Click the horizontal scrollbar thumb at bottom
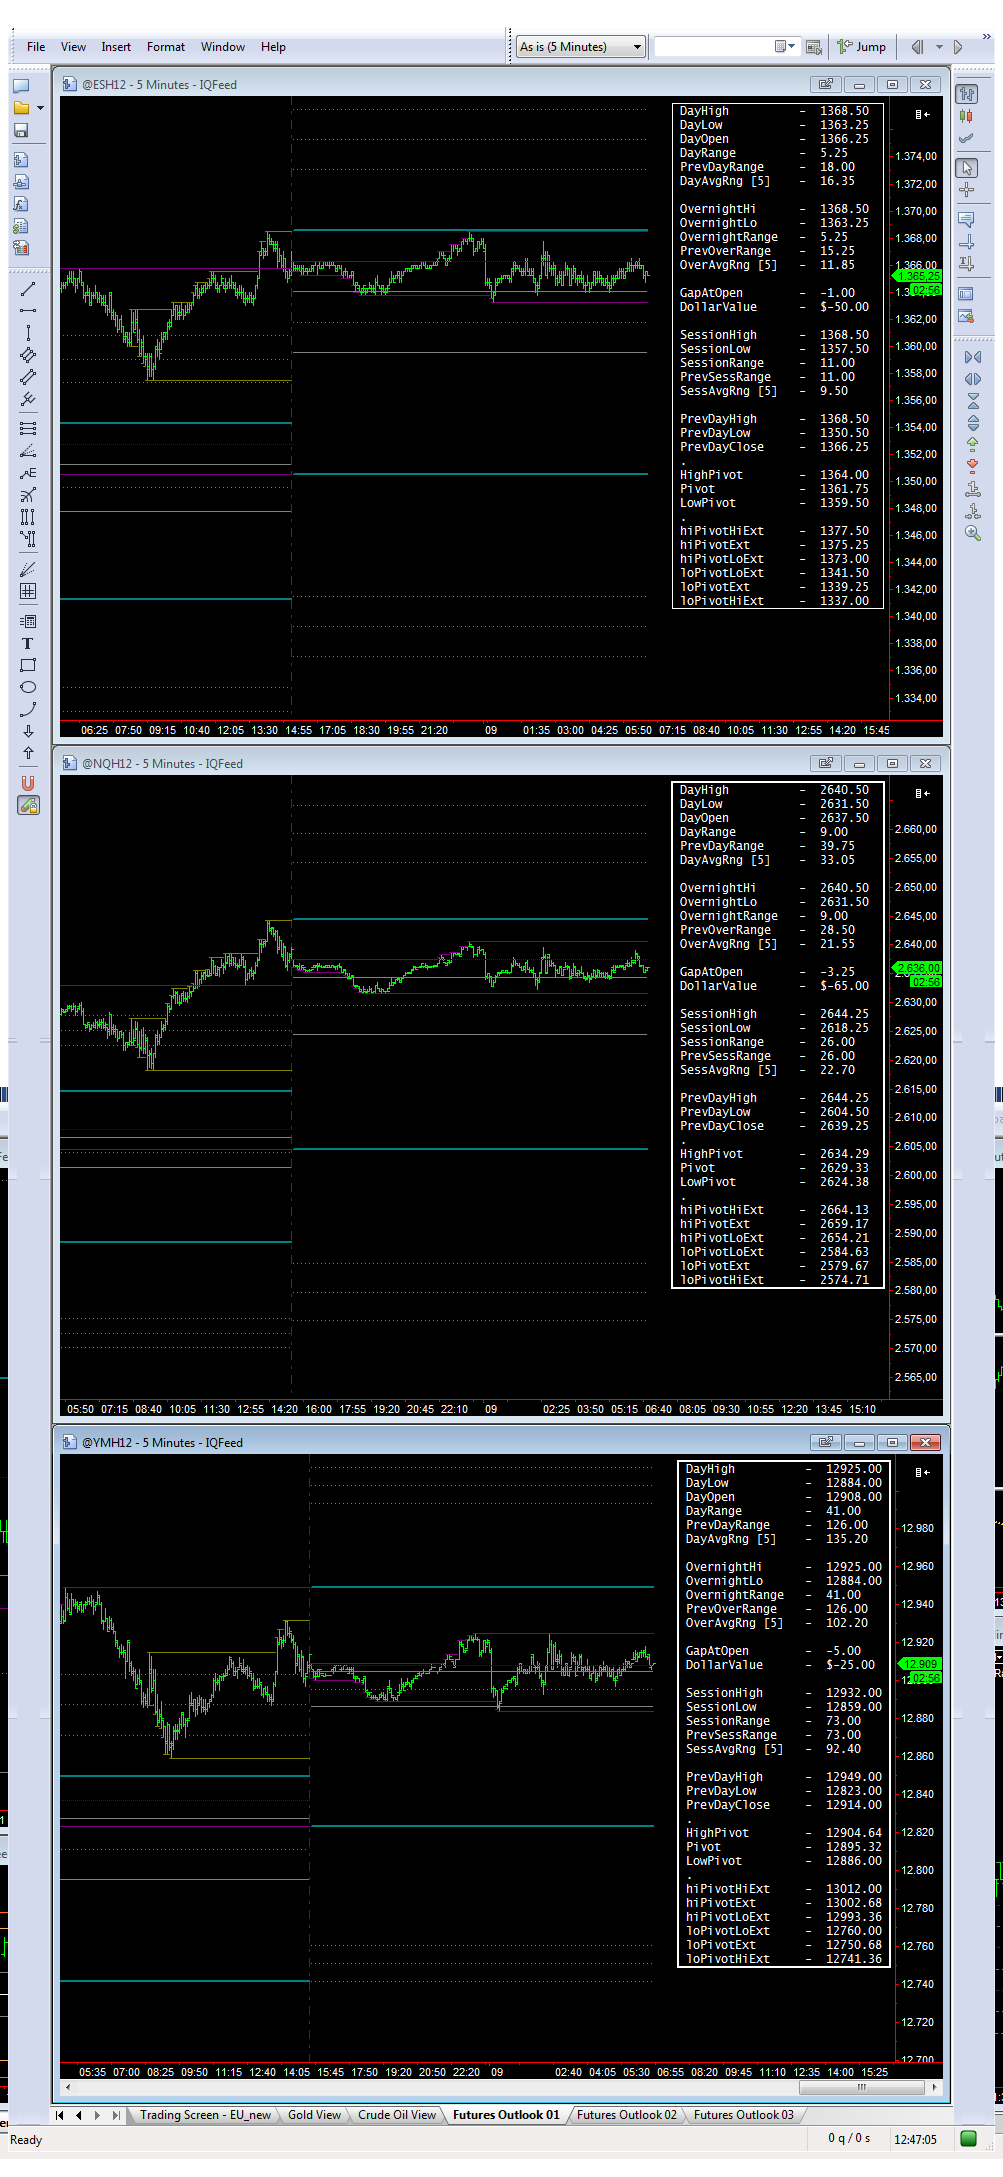The height and width of the screenshot is (2177, 1003). click(x=861, y=2087)
